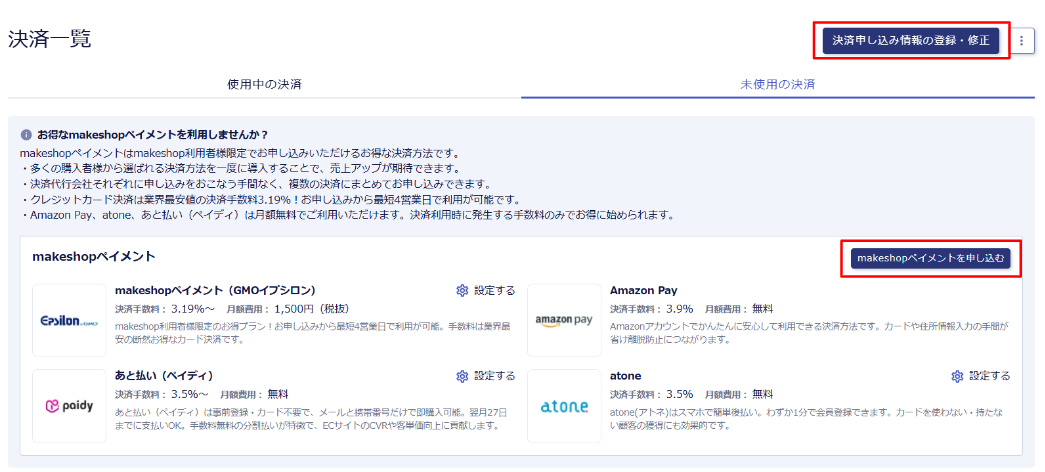Select the 未使用の決済 tab

(x=778, y=85)
